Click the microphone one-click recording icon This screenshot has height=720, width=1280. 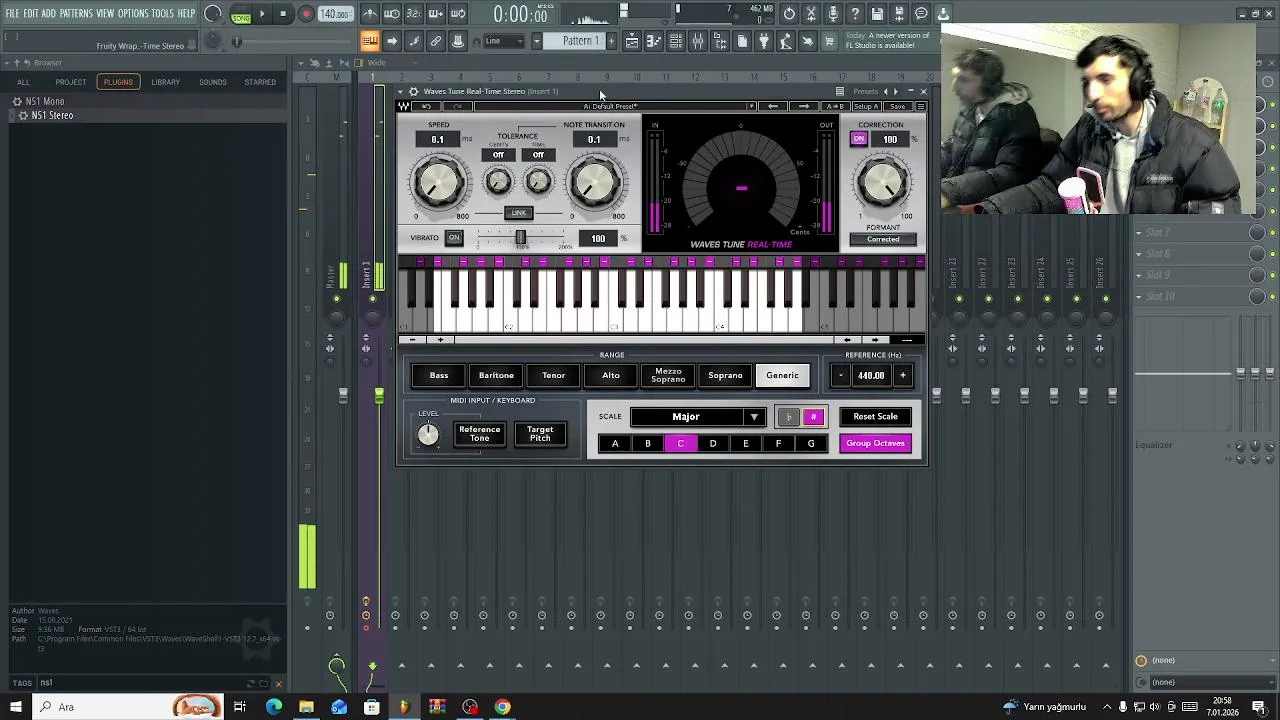tap(833, 14)
